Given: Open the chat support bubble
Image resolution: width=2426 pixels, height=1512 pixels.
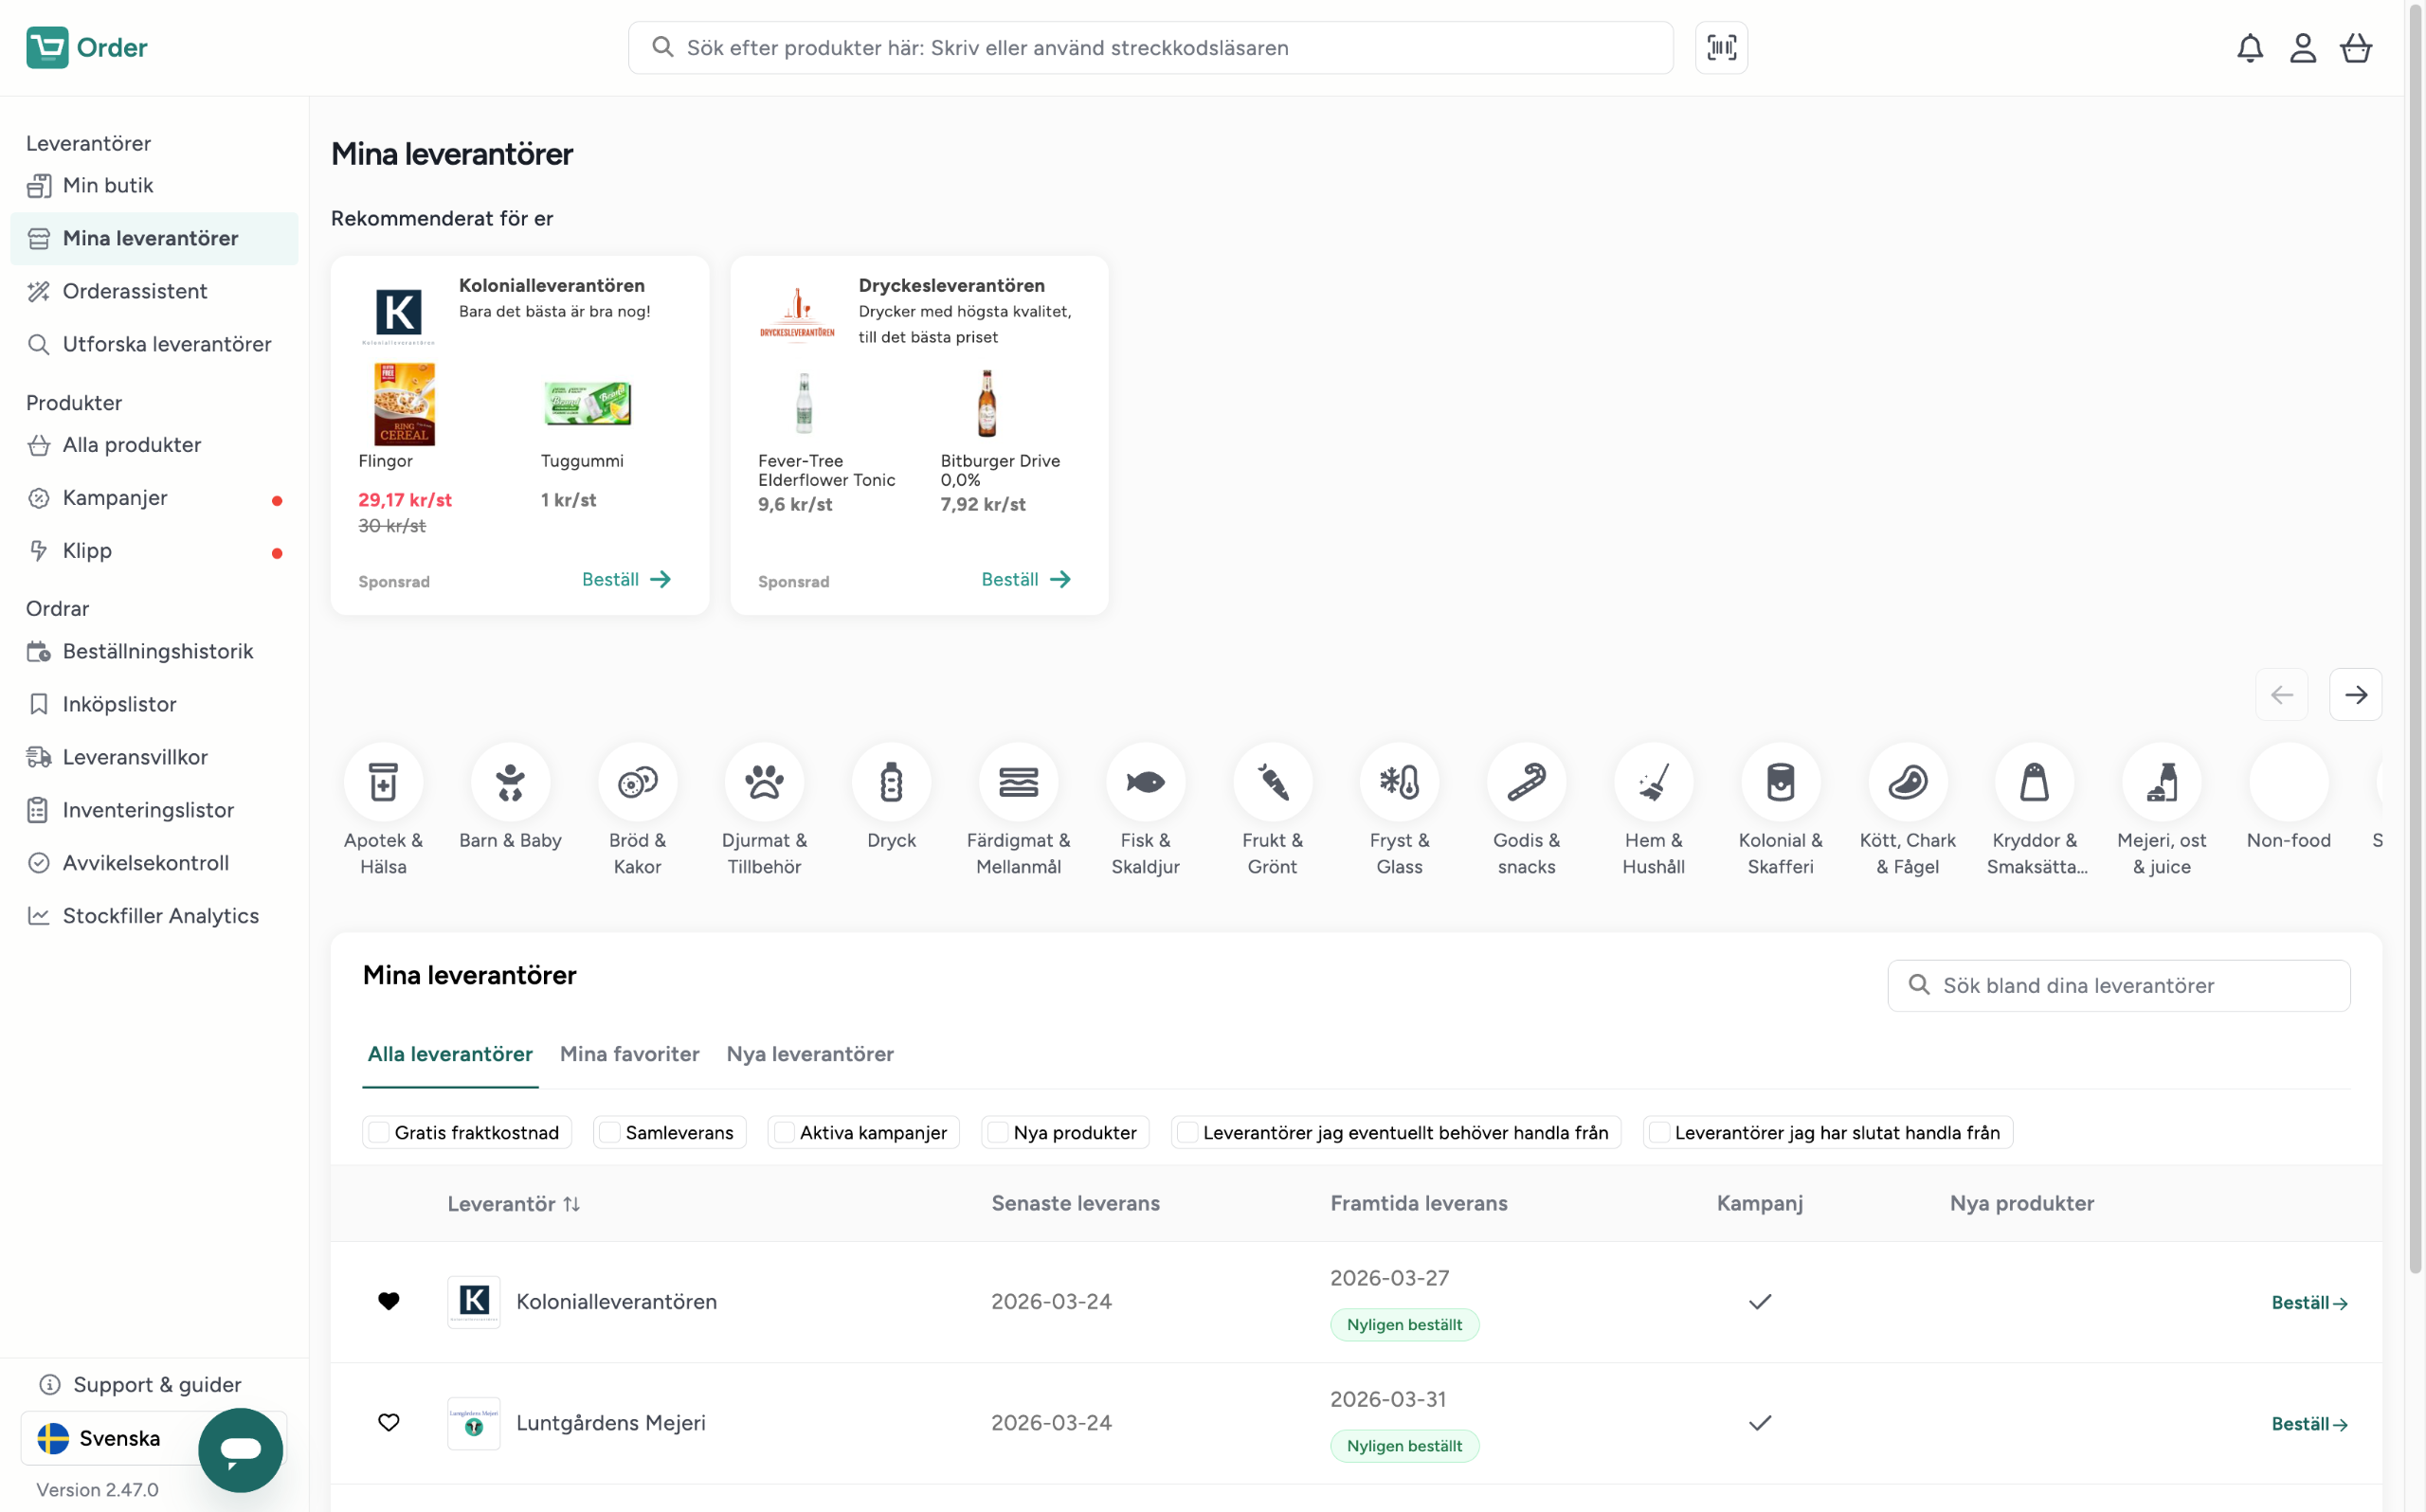Looking at the screenshot, I should (x=240, y=1449).
